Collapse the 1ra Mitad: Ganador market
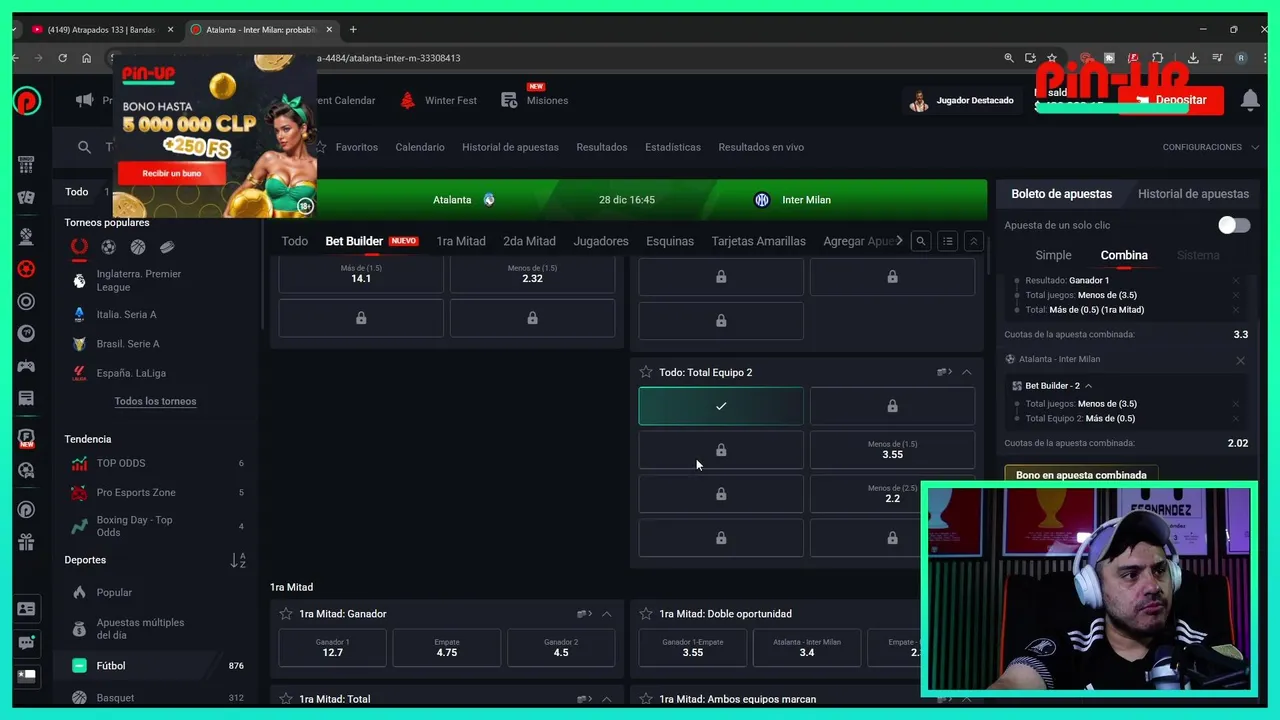The width and height of the screenshot is (1280, 720). click(x=607, y=614)
